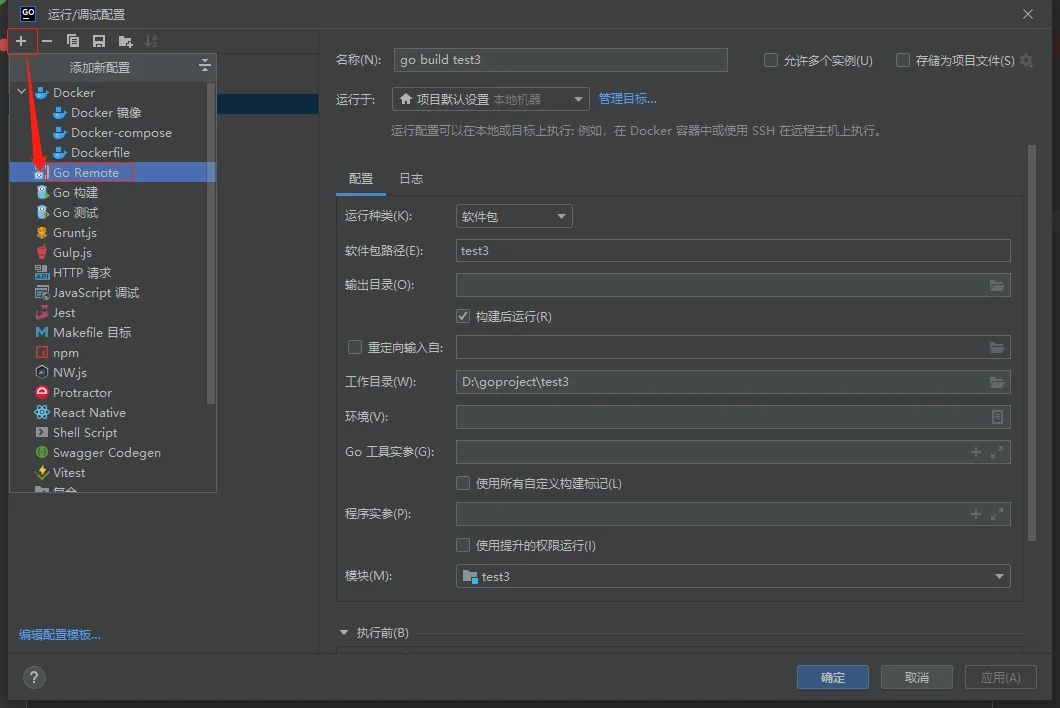Screen dimensions: 1060x708
Task: Click the 取消 button
Action: click(x=917, y=677)
